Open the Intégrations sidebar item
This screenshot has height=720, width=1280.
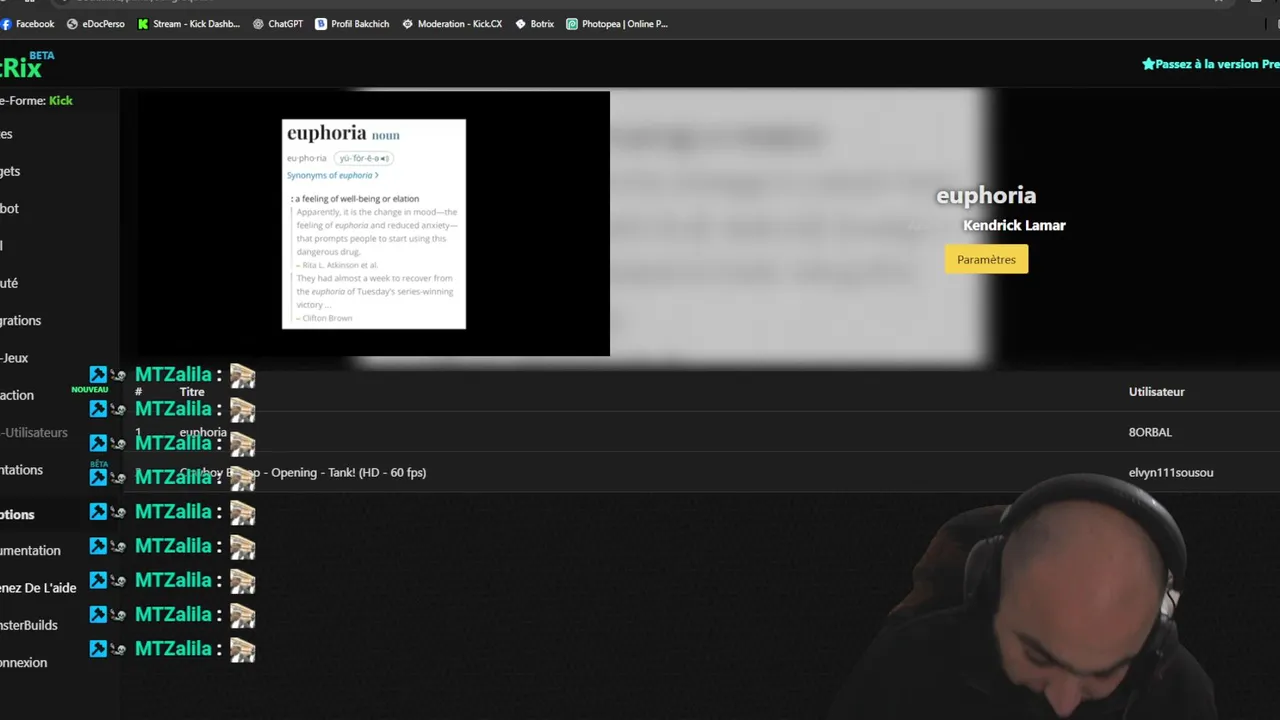point(21,320)
